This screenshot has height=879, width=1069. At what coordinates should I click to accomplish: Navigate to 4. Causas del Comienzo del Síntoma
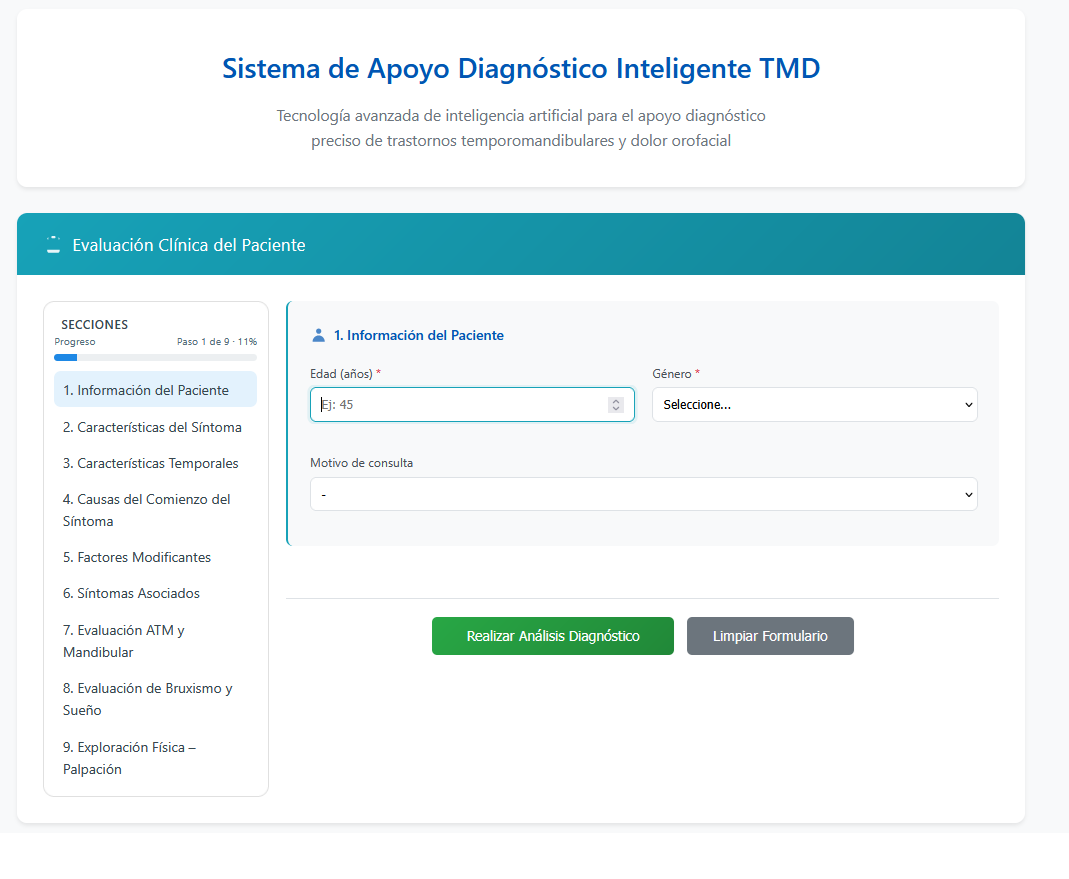pyautogui.click(x=146, y=510)
